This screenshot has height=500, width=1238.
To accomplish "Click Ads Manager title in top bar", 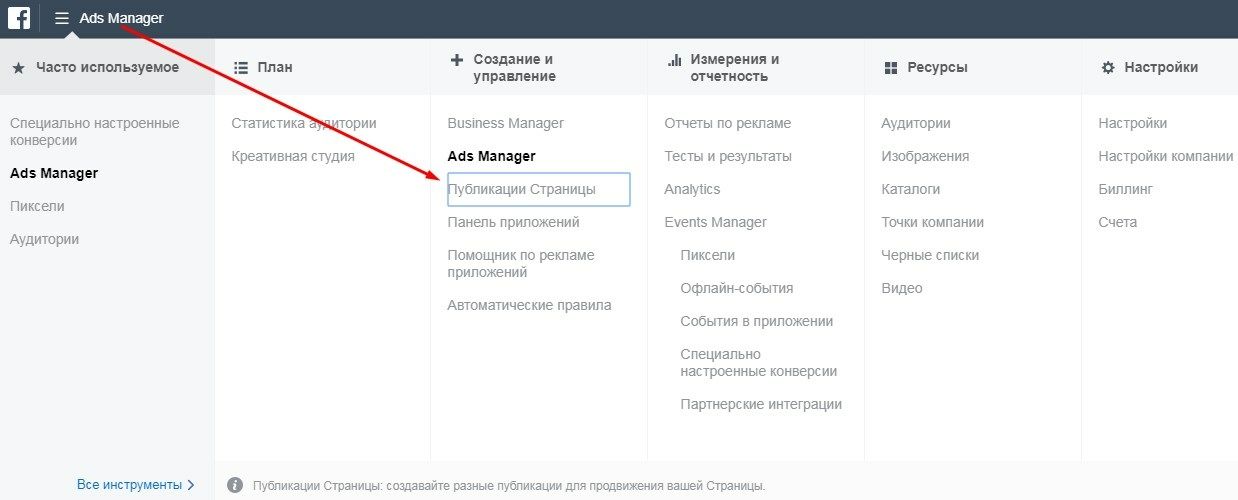I will pyautogui.click(x=121, y=18).
